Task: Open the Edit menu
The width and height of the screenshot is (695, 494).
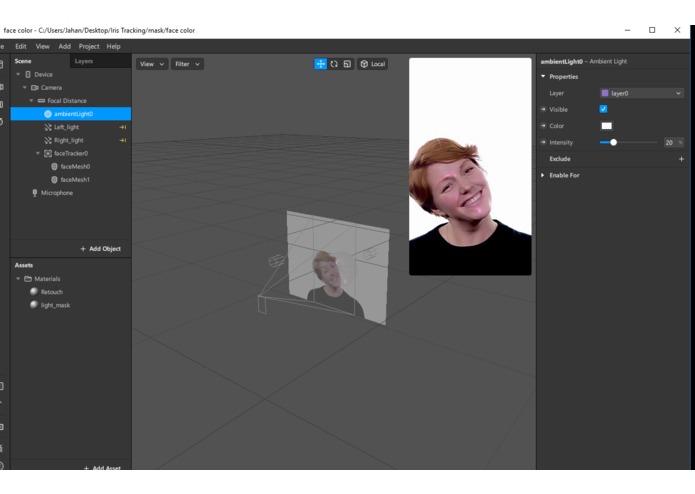Action: (21, 46)
